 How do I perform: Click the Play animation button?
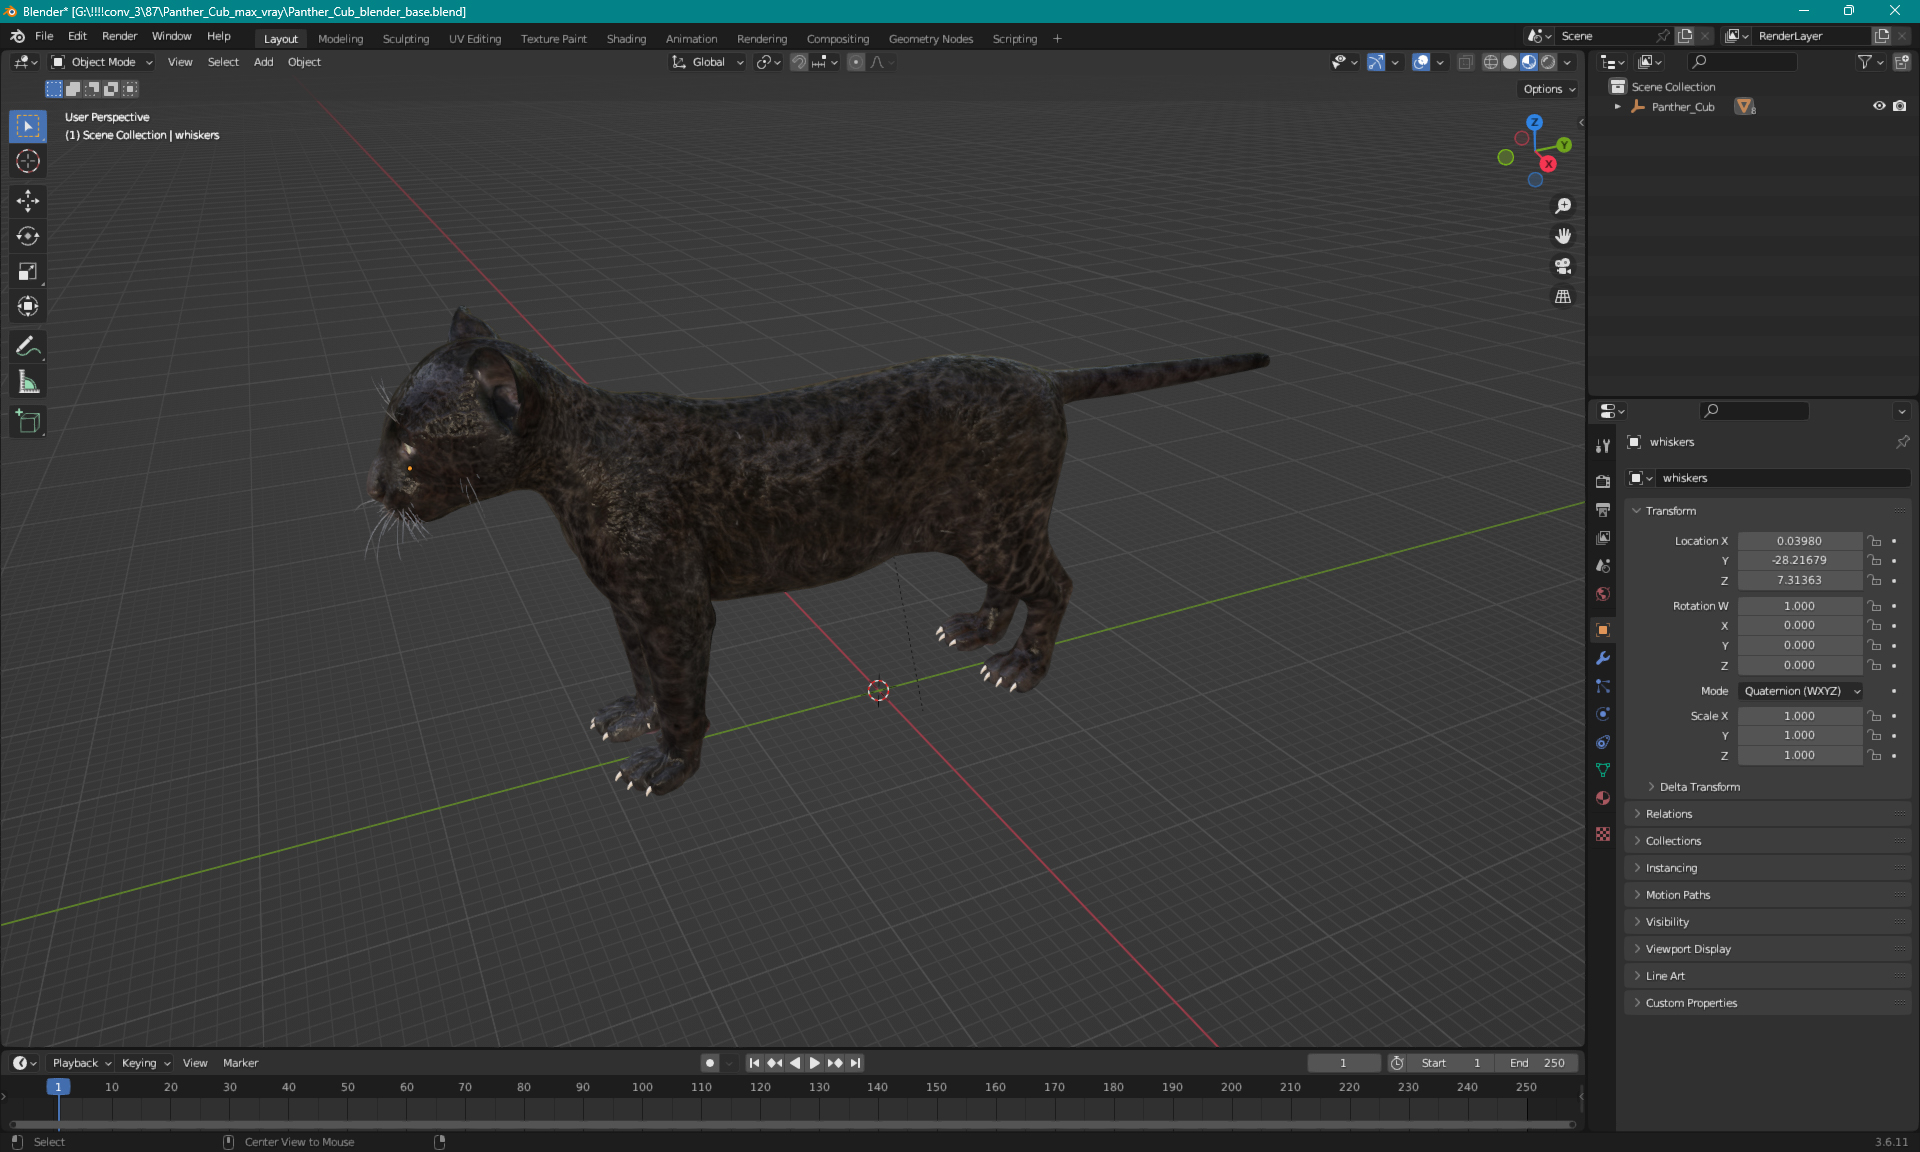click(x=814, y=1063)
